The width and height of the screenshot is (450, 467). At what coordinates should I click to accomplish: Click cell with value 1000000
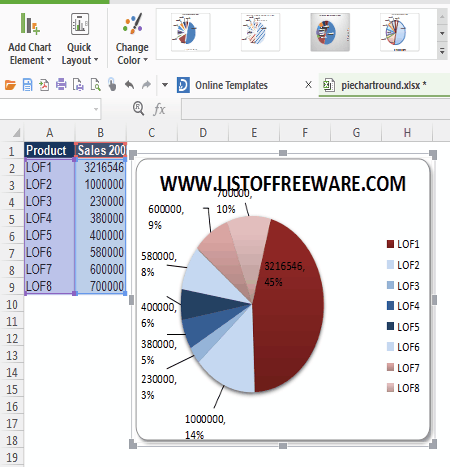(x=101, y=184)
